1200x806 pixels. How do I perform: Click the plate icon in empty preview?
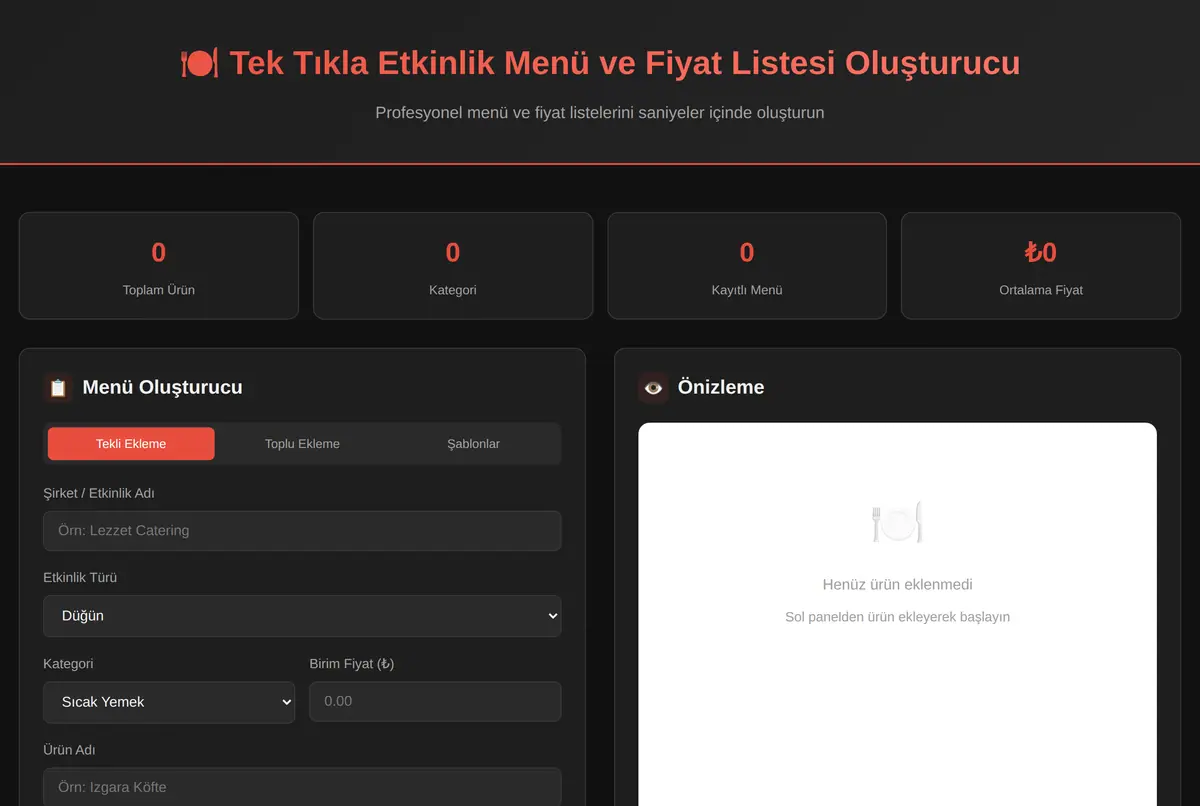coord(897,522)
